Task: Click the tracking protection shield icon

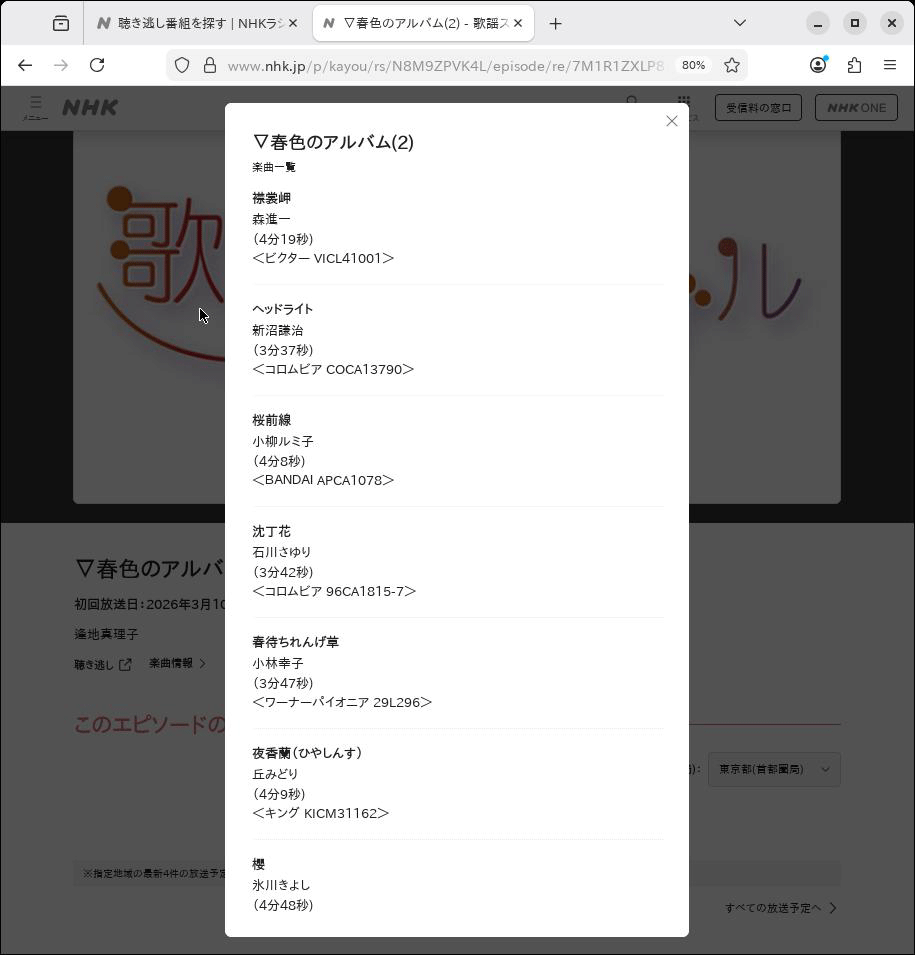Action: pyautogui.click(x=181, y=65)
